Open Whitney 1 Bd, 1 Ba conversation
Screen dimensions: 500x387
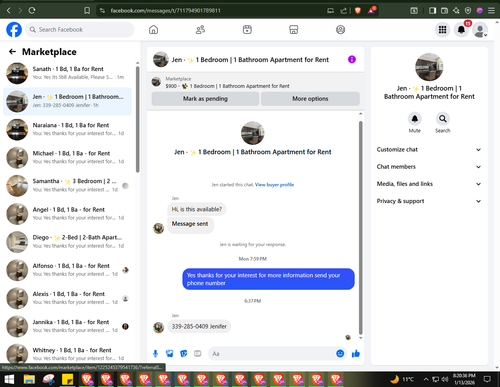[67, 354]
